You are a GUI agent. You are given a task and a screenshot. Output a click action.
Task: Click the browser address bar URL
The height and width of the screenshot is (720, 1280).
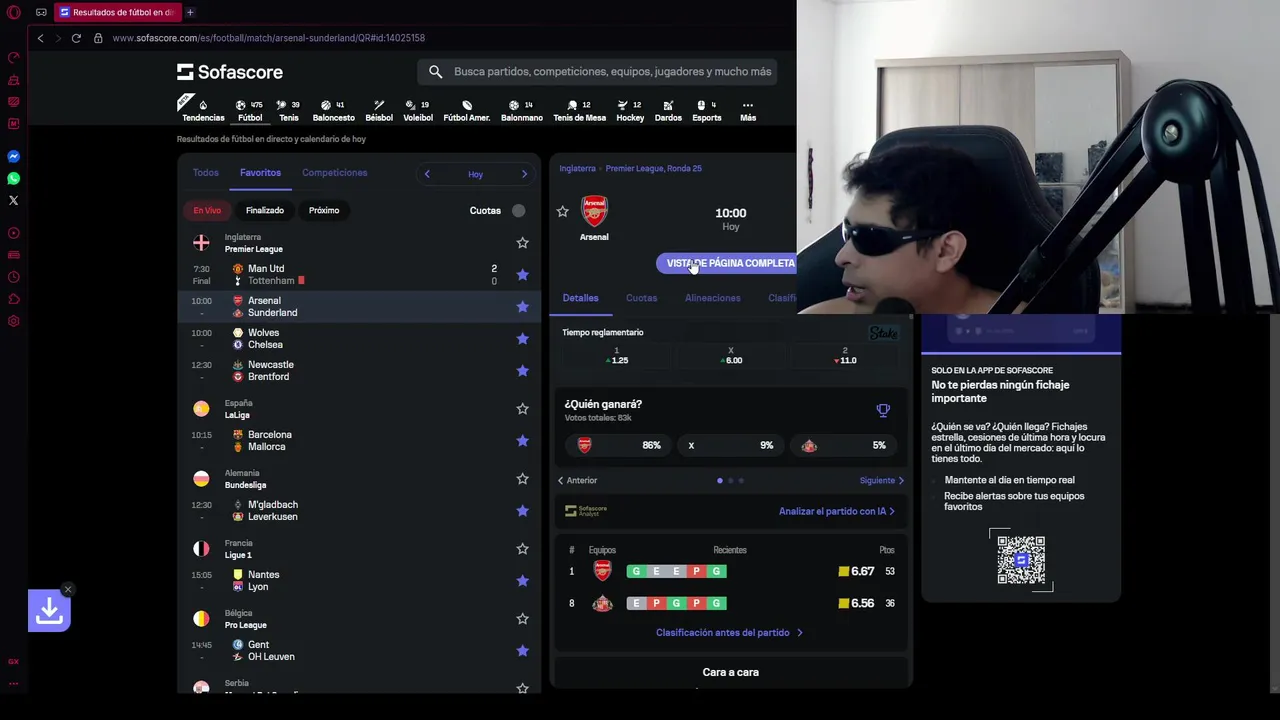point(268,38)
